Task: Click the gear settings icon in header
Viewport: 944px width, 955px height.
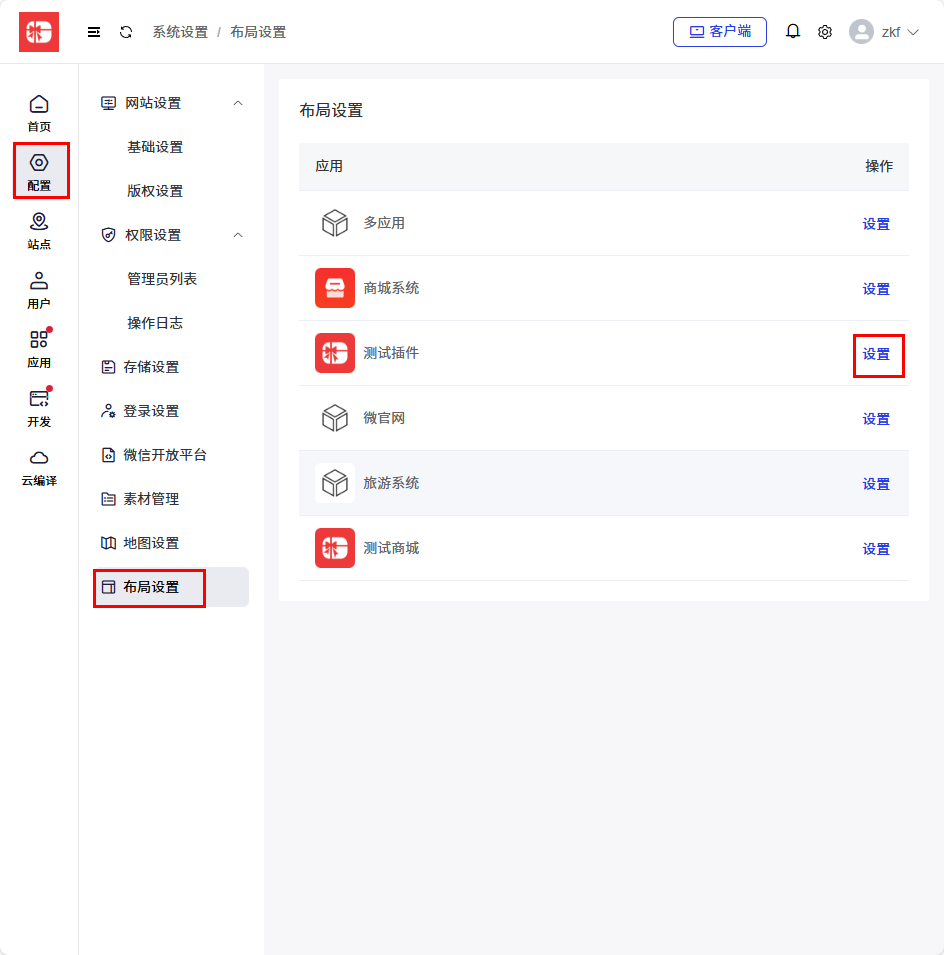Action: (825, 32)
